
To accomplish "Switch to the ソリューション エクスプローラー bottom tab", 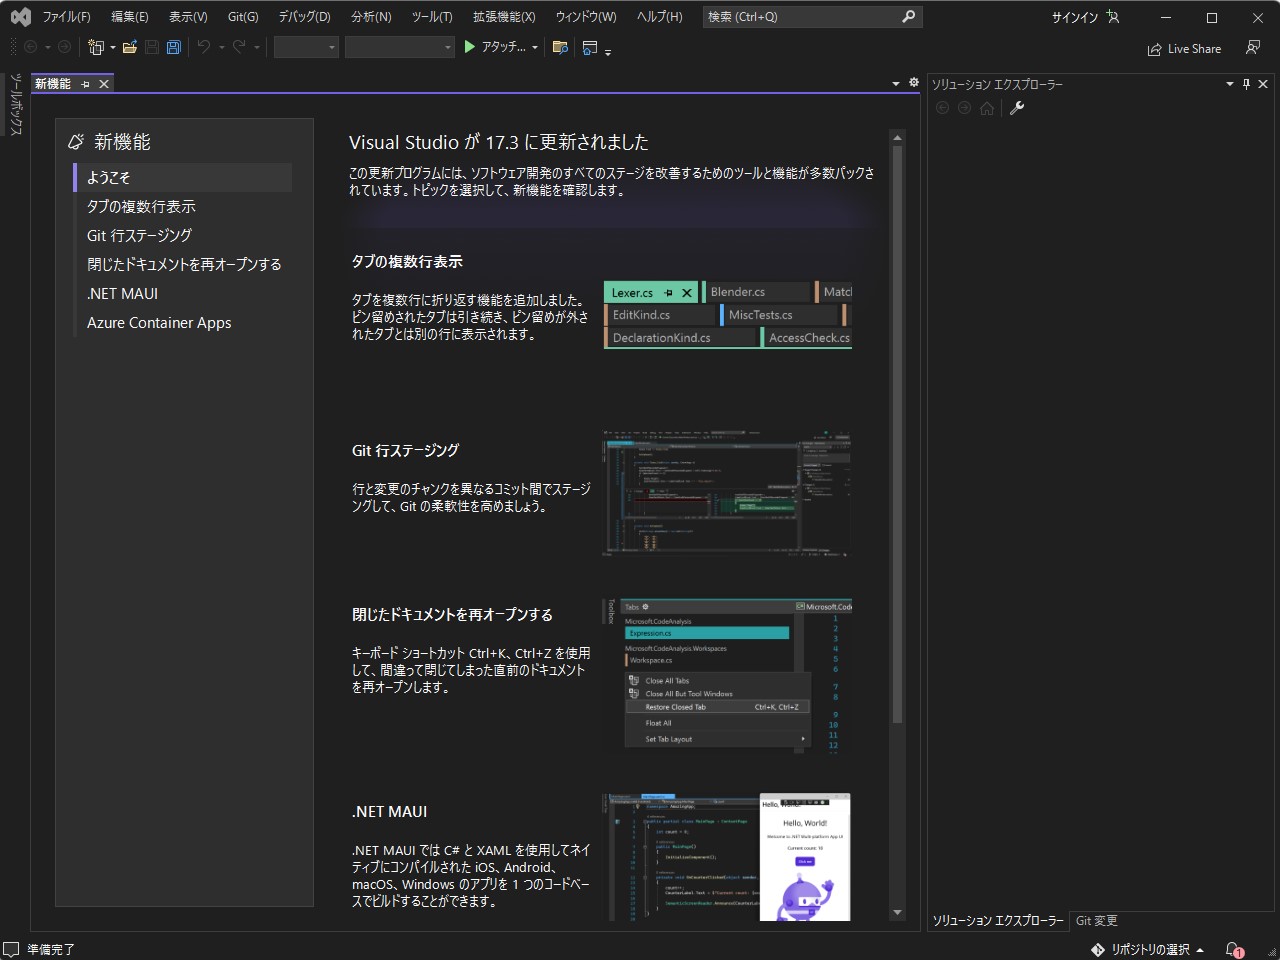I will (998, 920).
